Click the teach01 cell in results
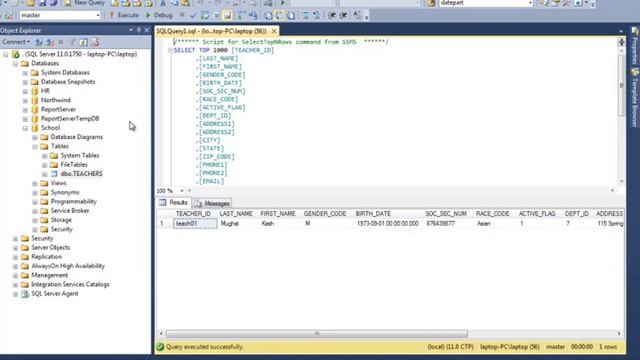This screenshot has height=360, width=640. (195, 224)
